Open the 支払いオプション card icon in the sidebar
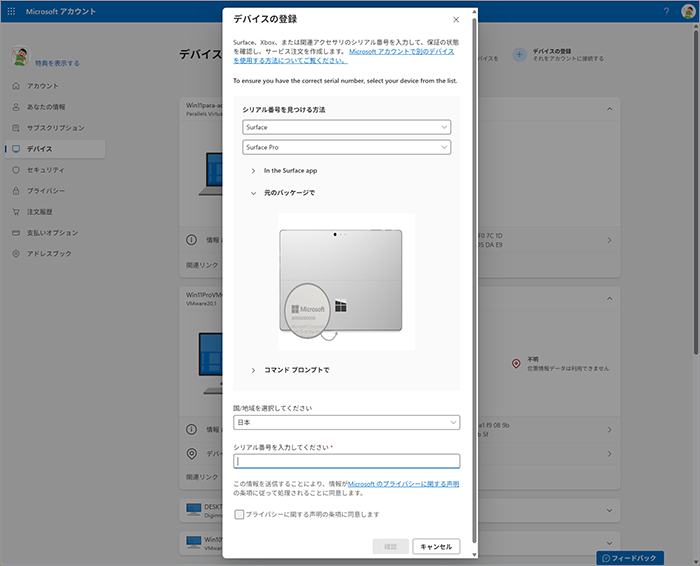 coord(16,233)
